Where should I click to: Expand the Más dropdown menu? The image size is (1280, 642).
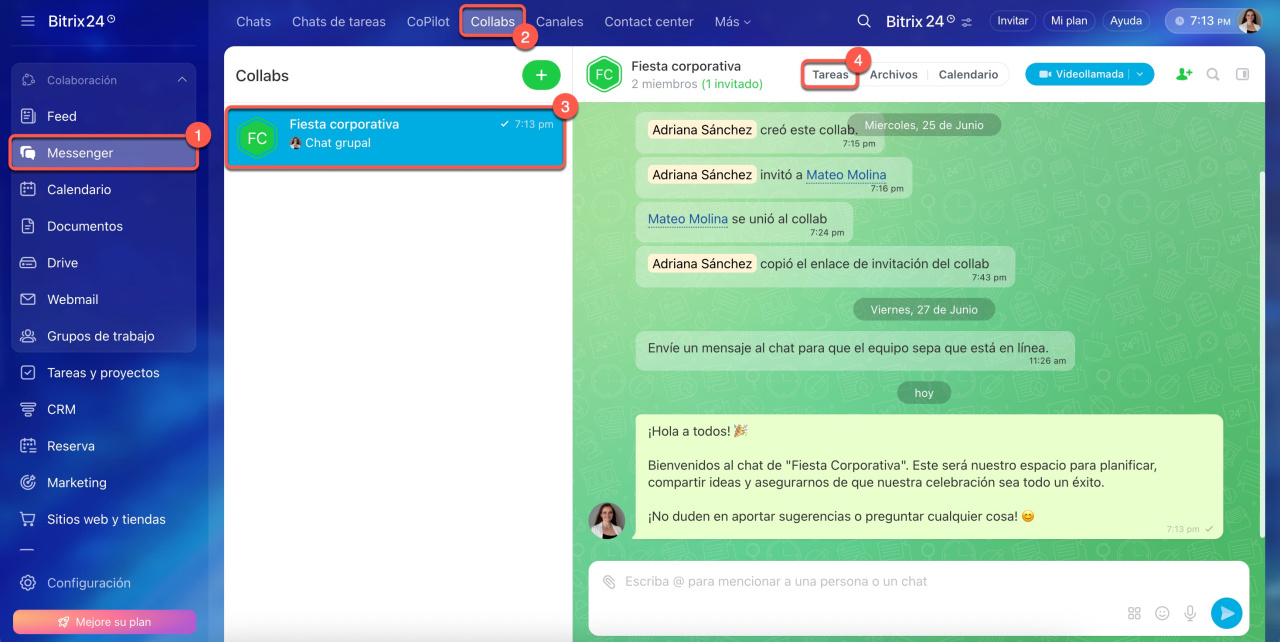(x=732, y=21)
